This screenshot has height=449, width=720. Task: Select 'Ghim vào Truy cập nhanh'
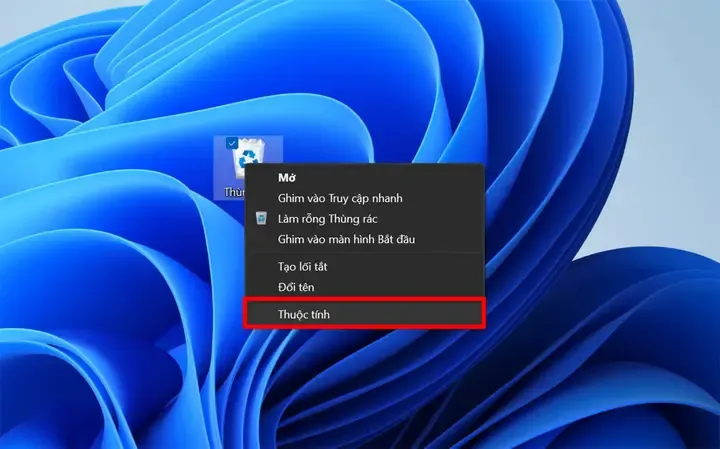coord(340,198)
